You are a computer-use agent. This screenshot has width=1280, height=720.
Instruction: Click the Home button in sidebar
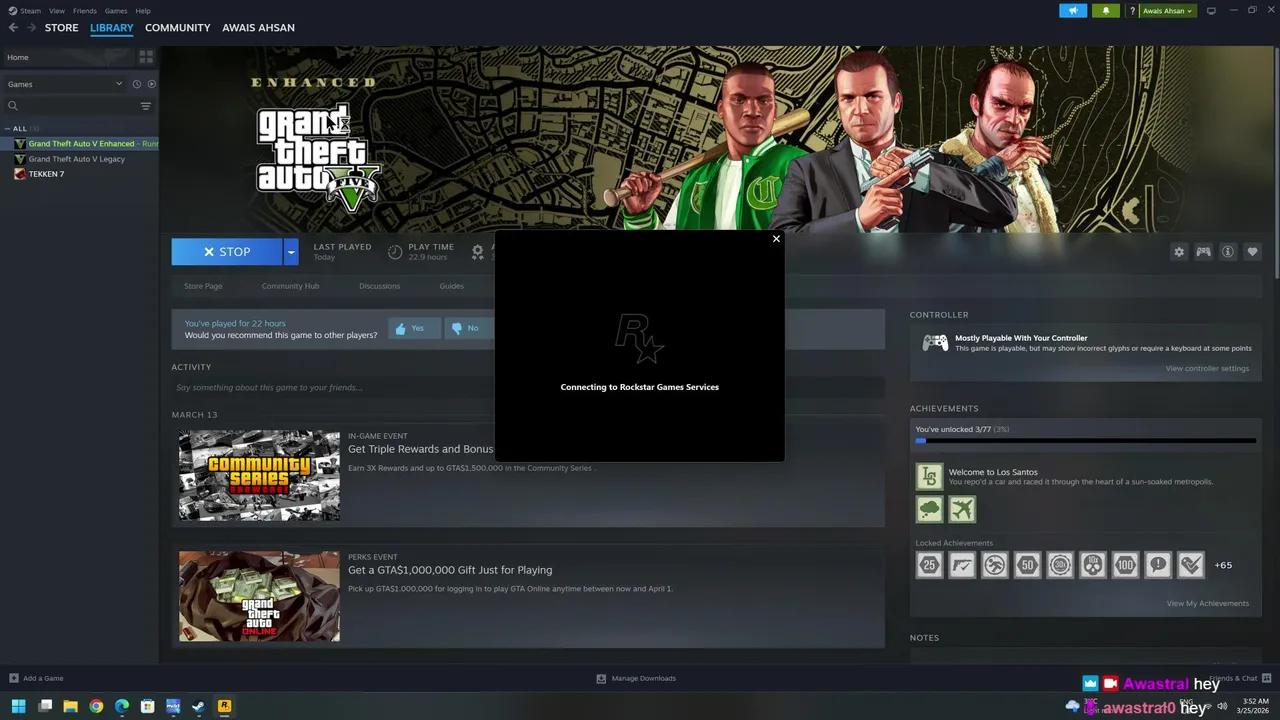point(68,57)
